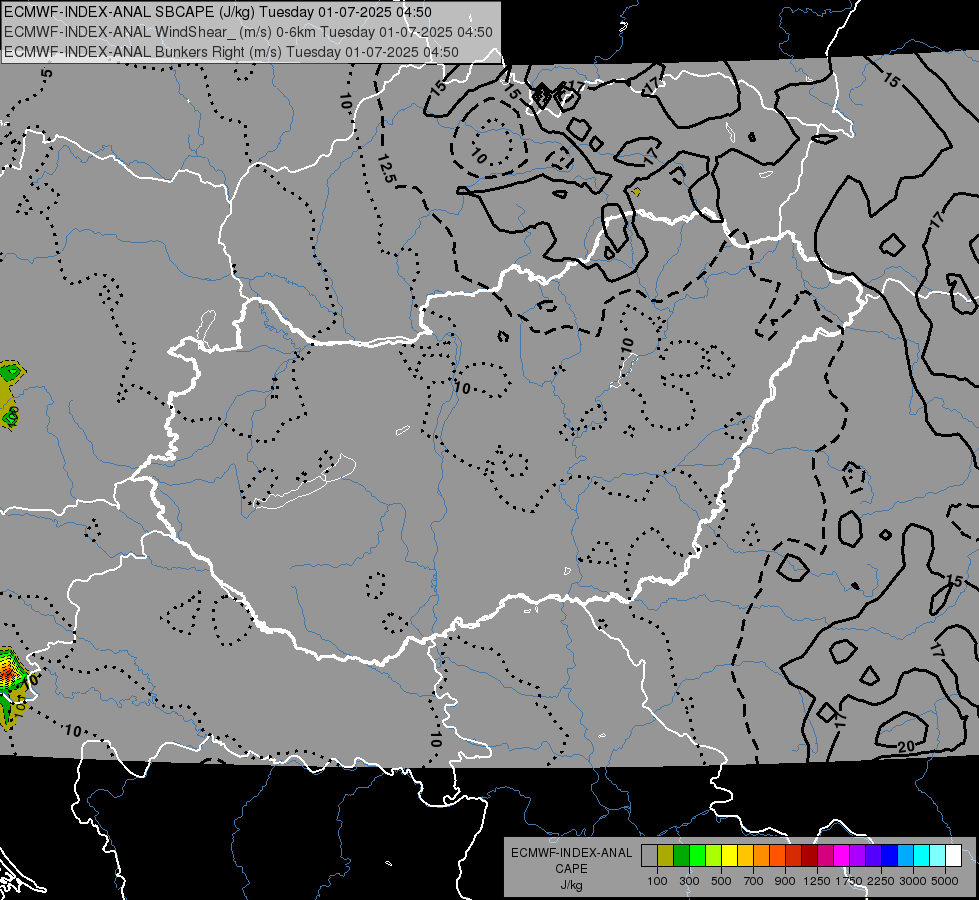Select the dark red swatch in the CAPE legend
The height and width of the screenshot is (900, 979).
pos(809,856)
